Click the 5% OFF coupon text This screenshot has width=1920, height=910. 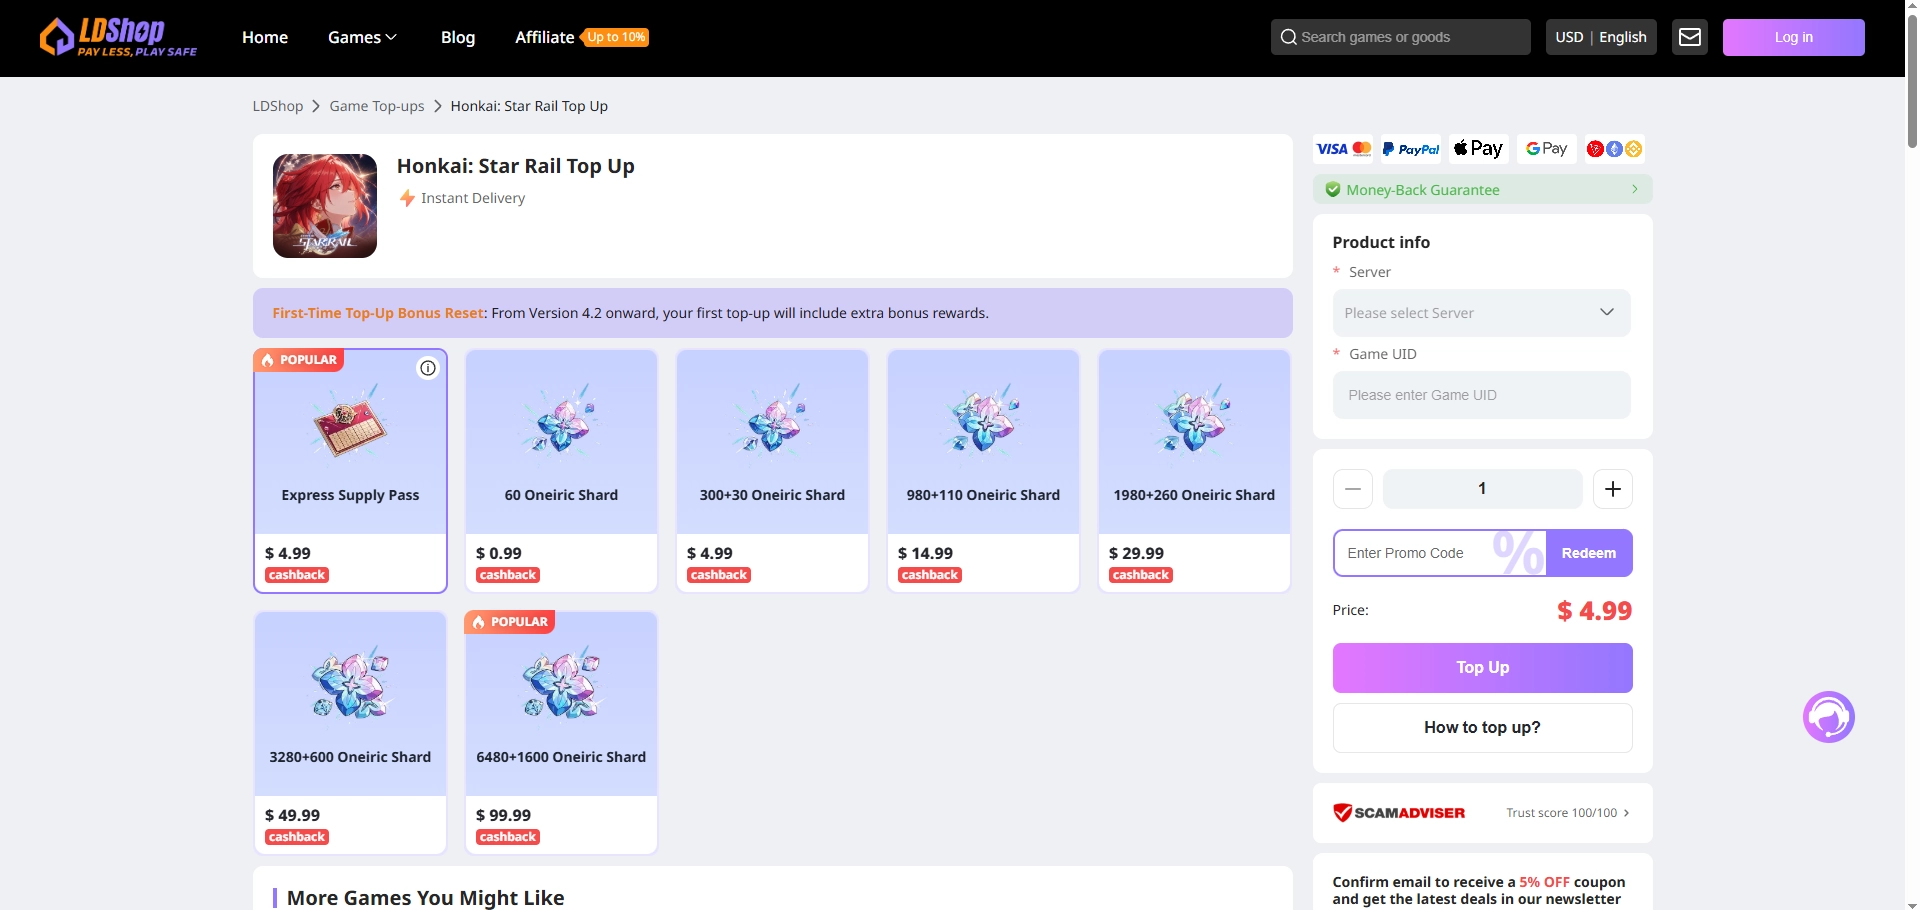(1545, 882)
